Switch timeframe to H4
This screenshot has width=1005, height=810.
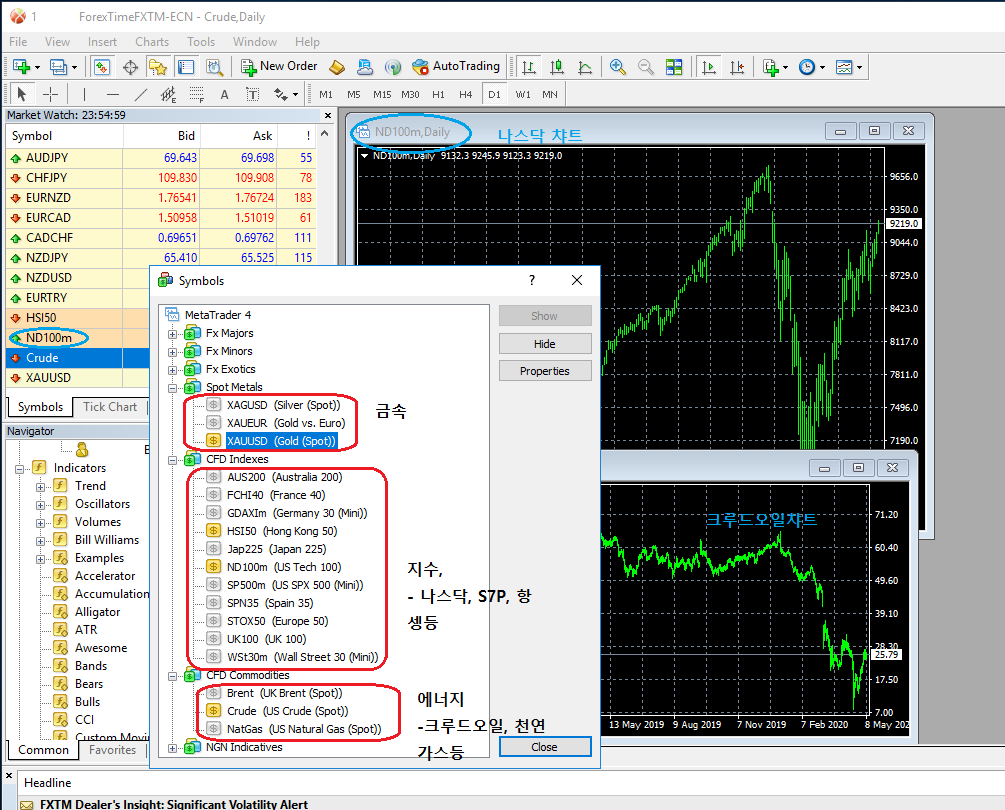465,94
